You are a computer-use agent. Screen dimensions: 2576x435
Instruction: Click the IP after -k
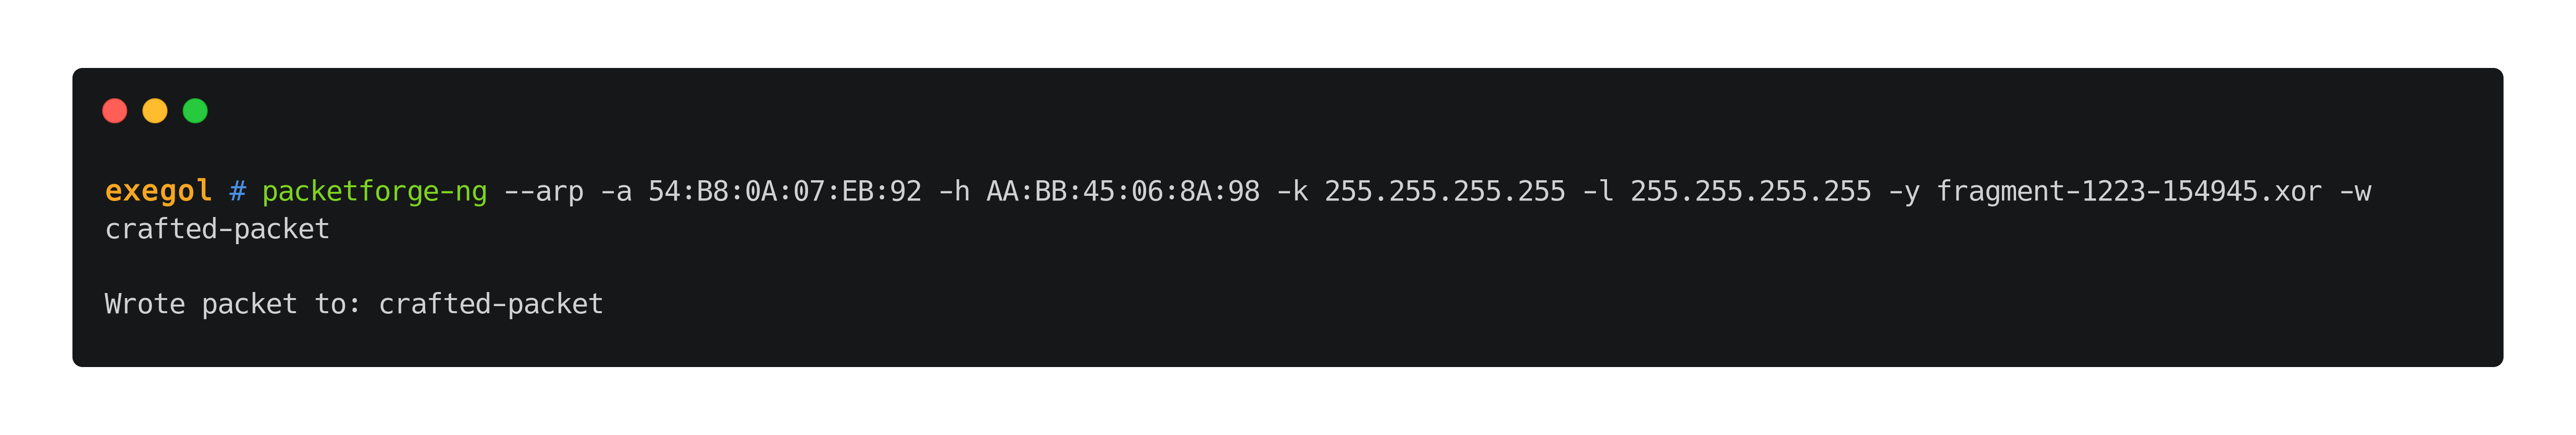point(1445,191)
